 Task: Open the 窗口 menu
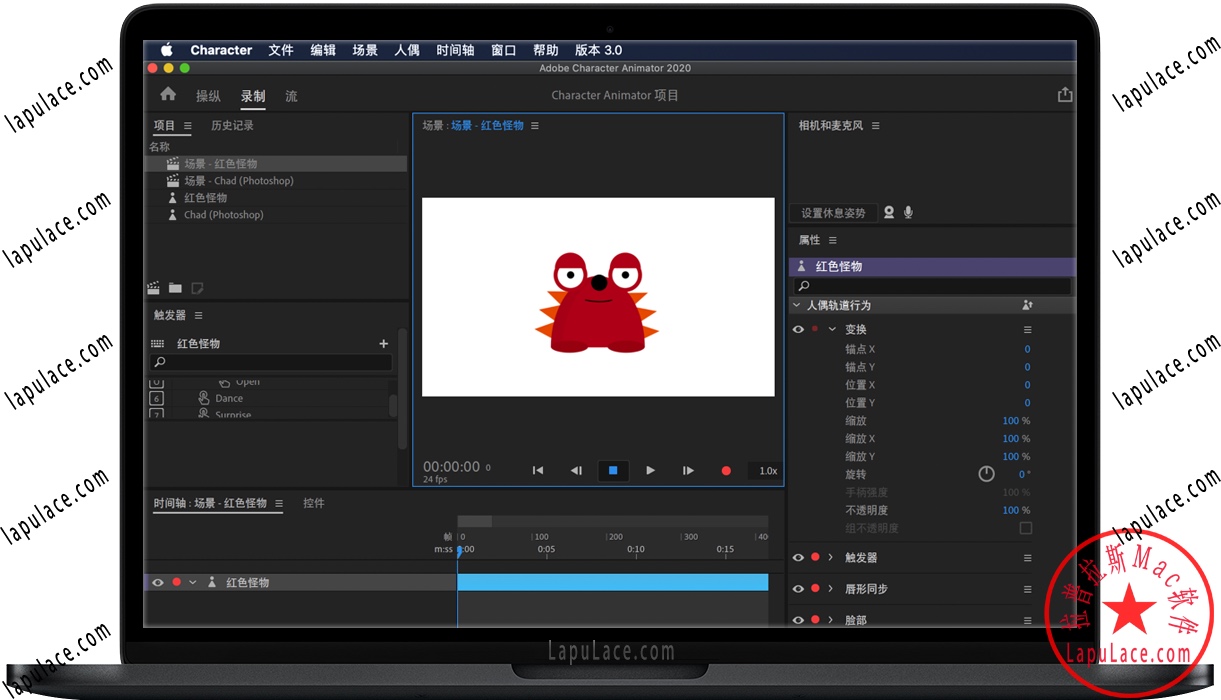[502, 50]
